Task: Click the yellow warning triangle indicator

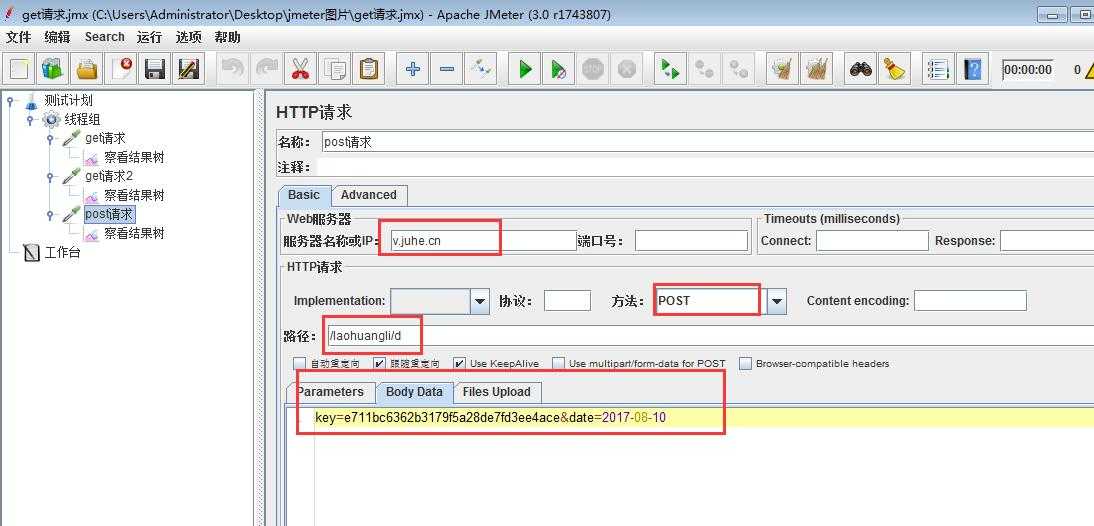Action: tap(1088, 69)
